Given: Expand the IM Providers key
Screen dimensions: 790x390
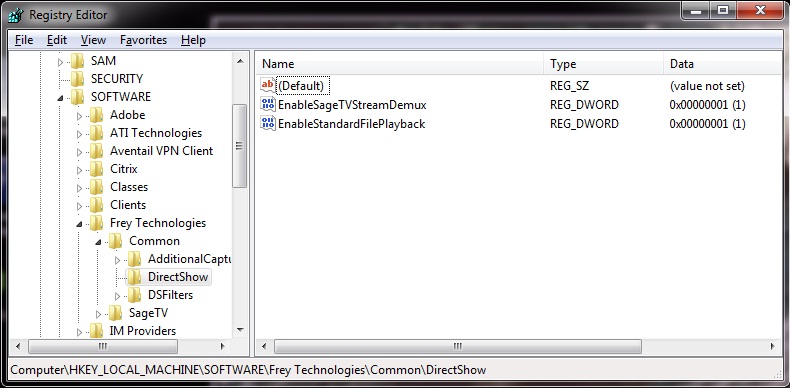Looking at the screenshot, I should (80, 332).
